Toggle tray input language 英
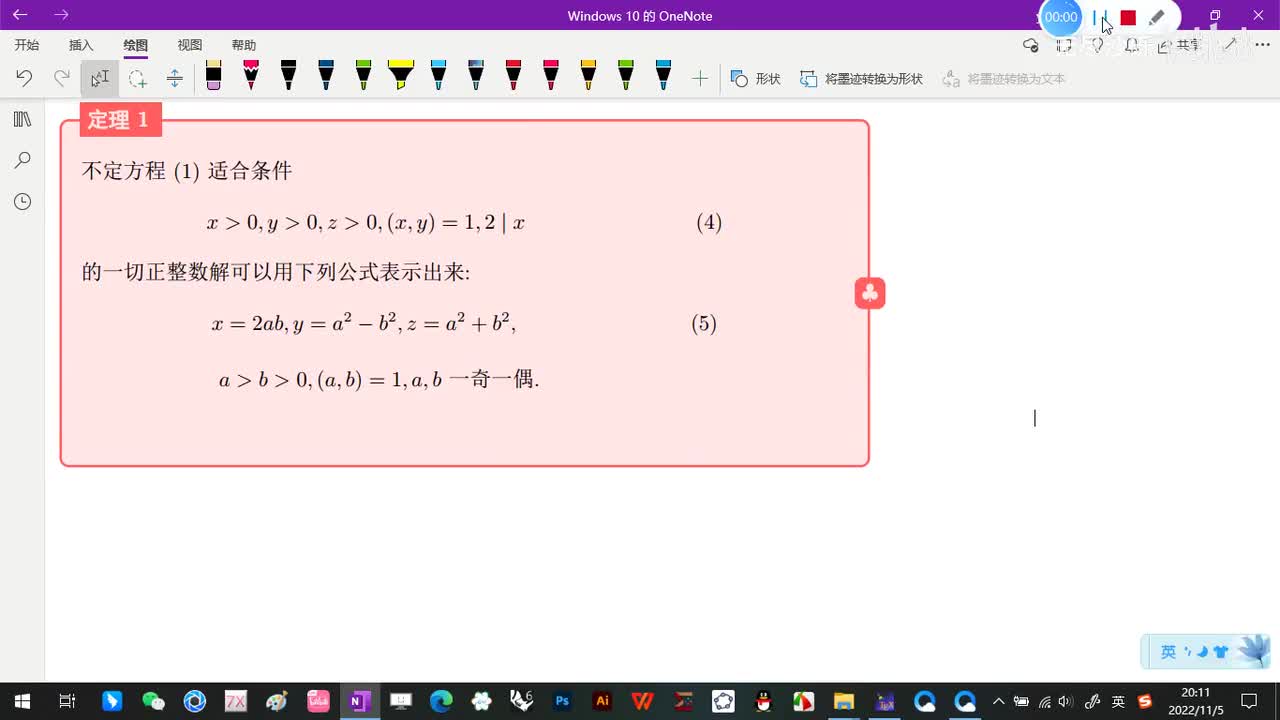Screen dimensions: 1280x720 click(1118, 701)
